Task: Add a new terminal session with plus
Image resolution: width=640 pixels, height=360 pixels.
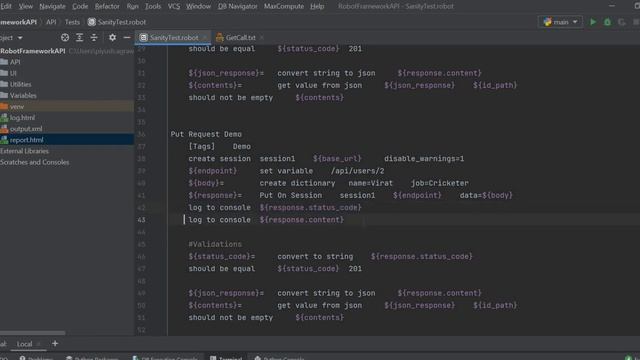Action: click(x=55, y=344)
